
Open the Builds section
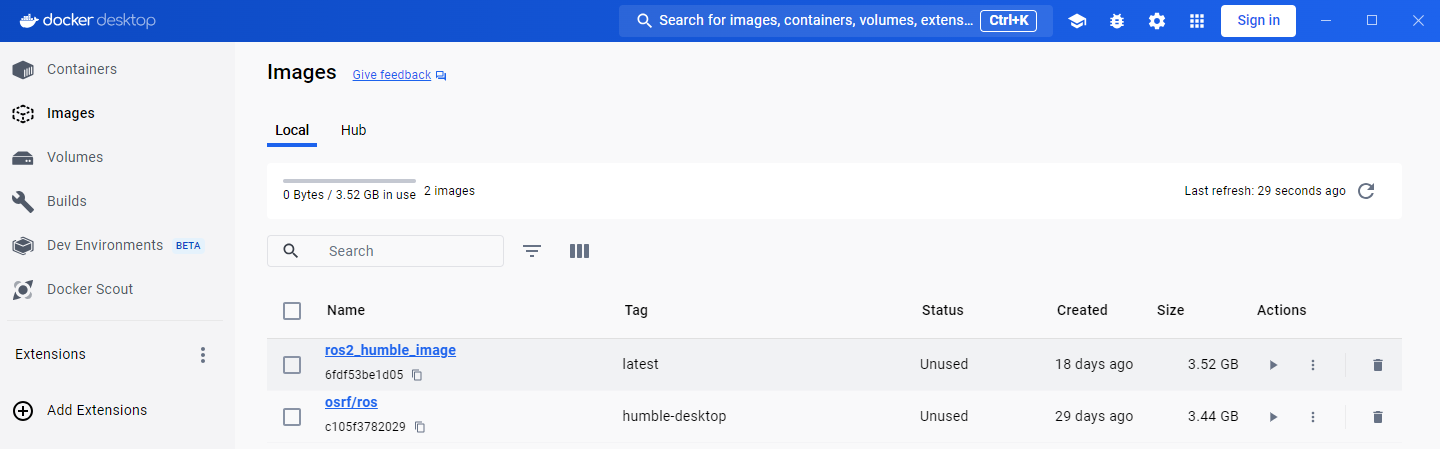click(67, 201)
